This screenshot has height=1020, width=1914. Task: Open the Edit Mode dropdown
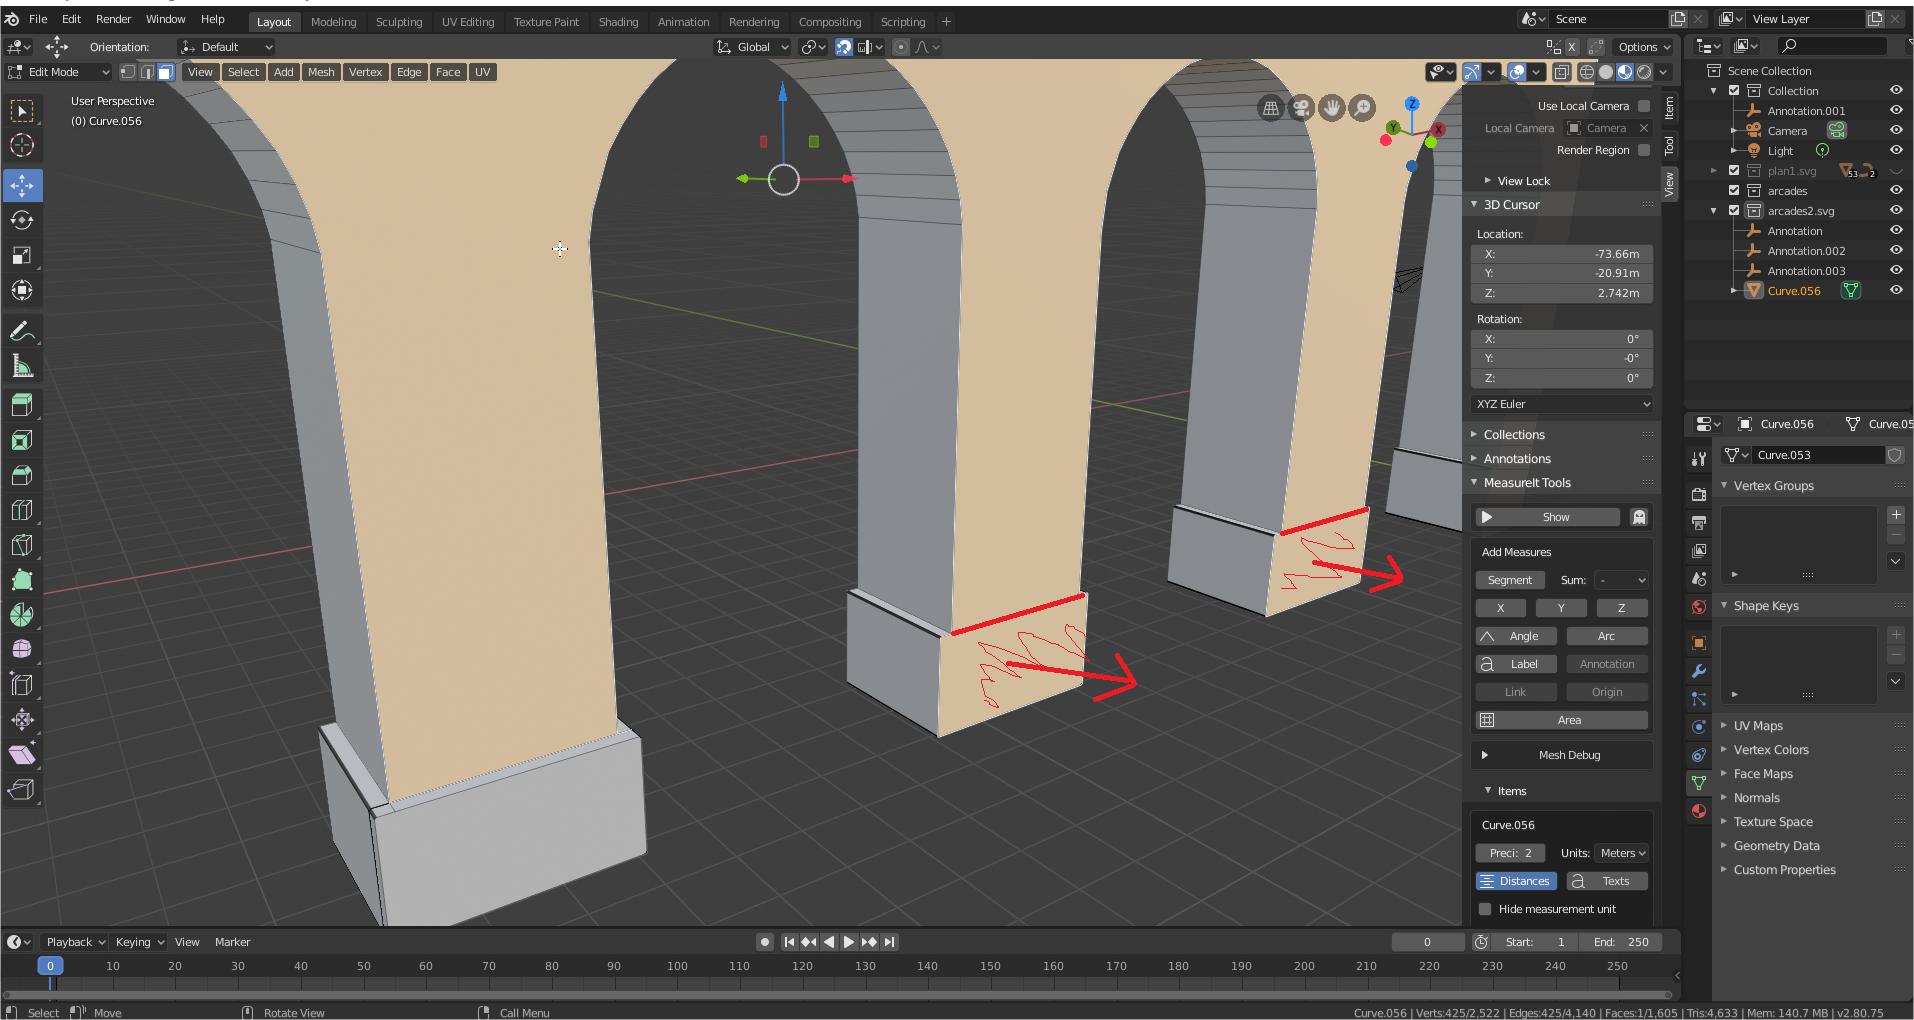(58, 72)
